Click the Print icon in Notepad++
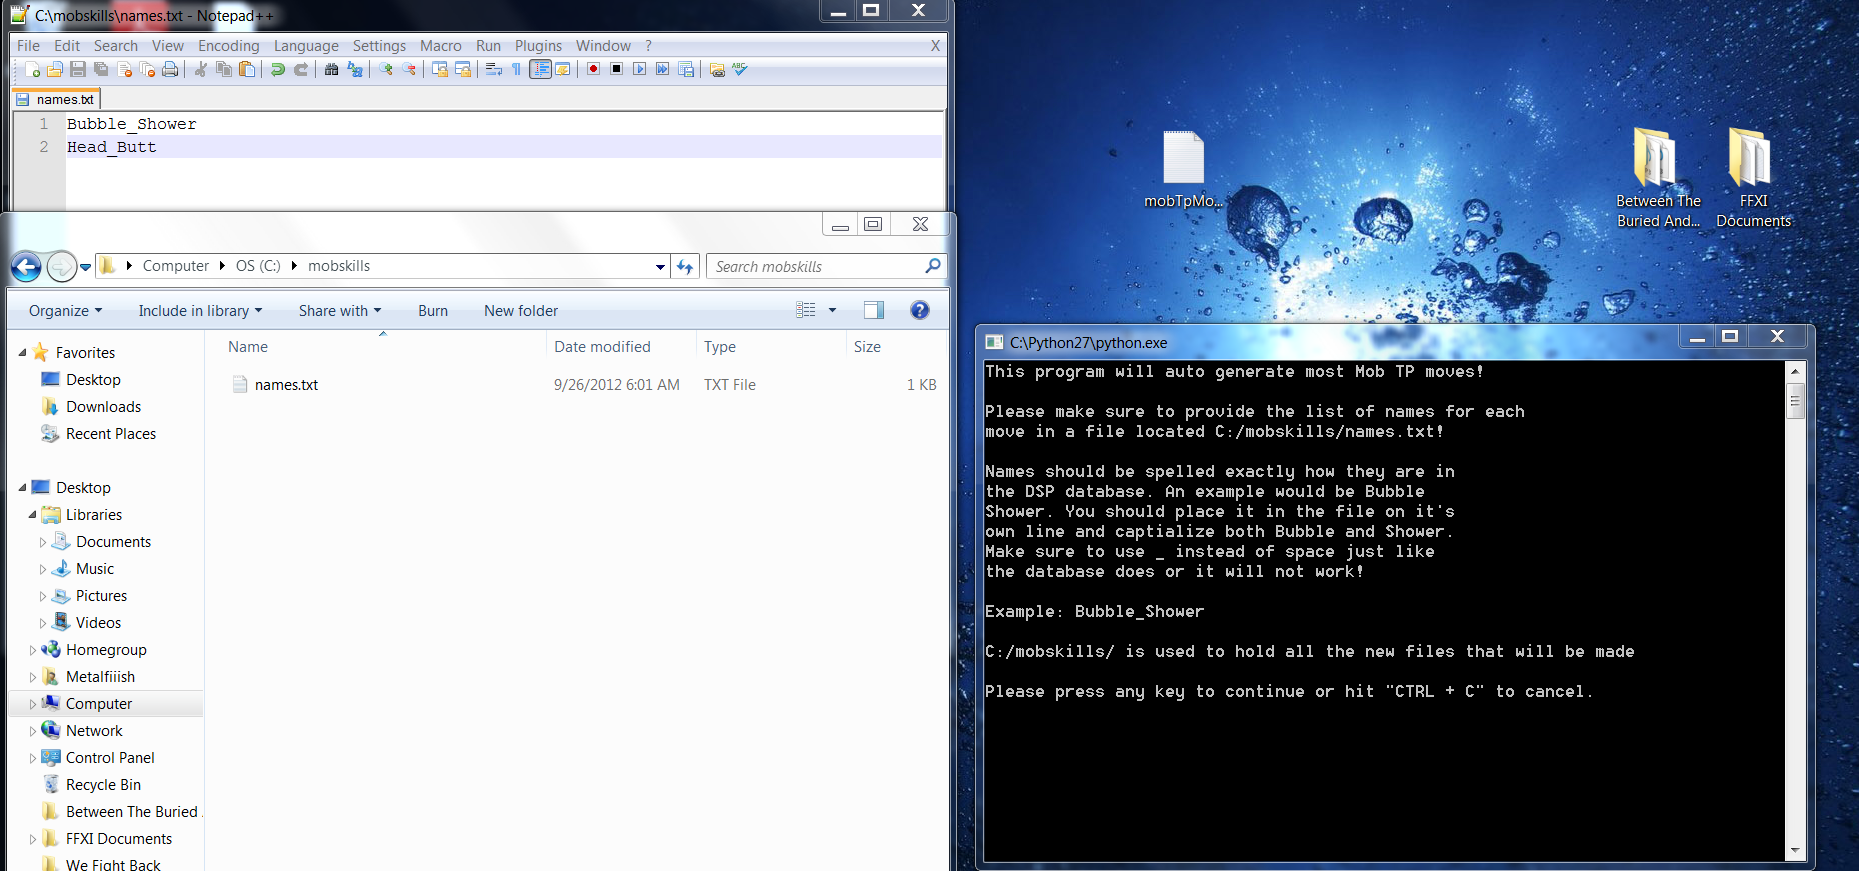The width and height of the screenshot is (1859, 871). (x=170, y=69)
